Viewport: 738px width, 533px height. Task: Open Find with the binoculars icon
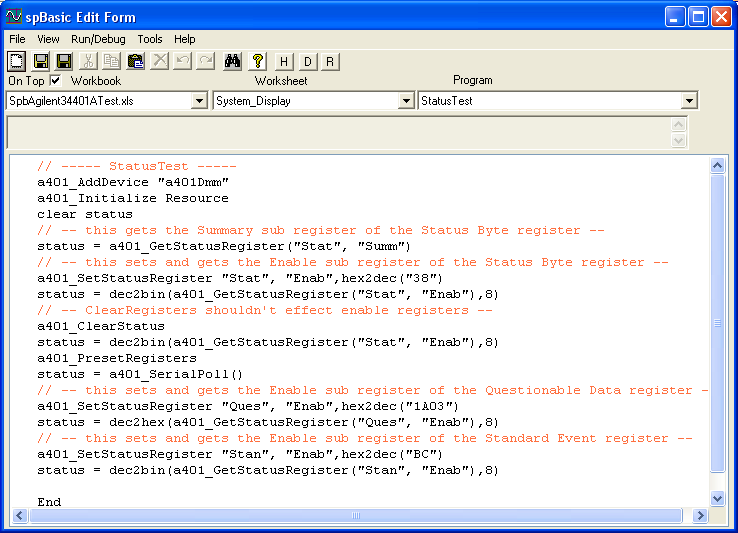(233, 61)
